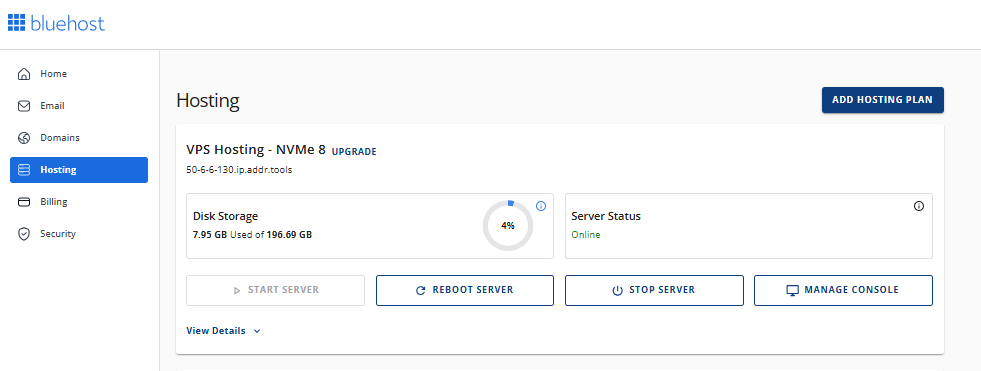
Task: Click the ADD HOSTING PLAN button
Action: tap(882, 100)
